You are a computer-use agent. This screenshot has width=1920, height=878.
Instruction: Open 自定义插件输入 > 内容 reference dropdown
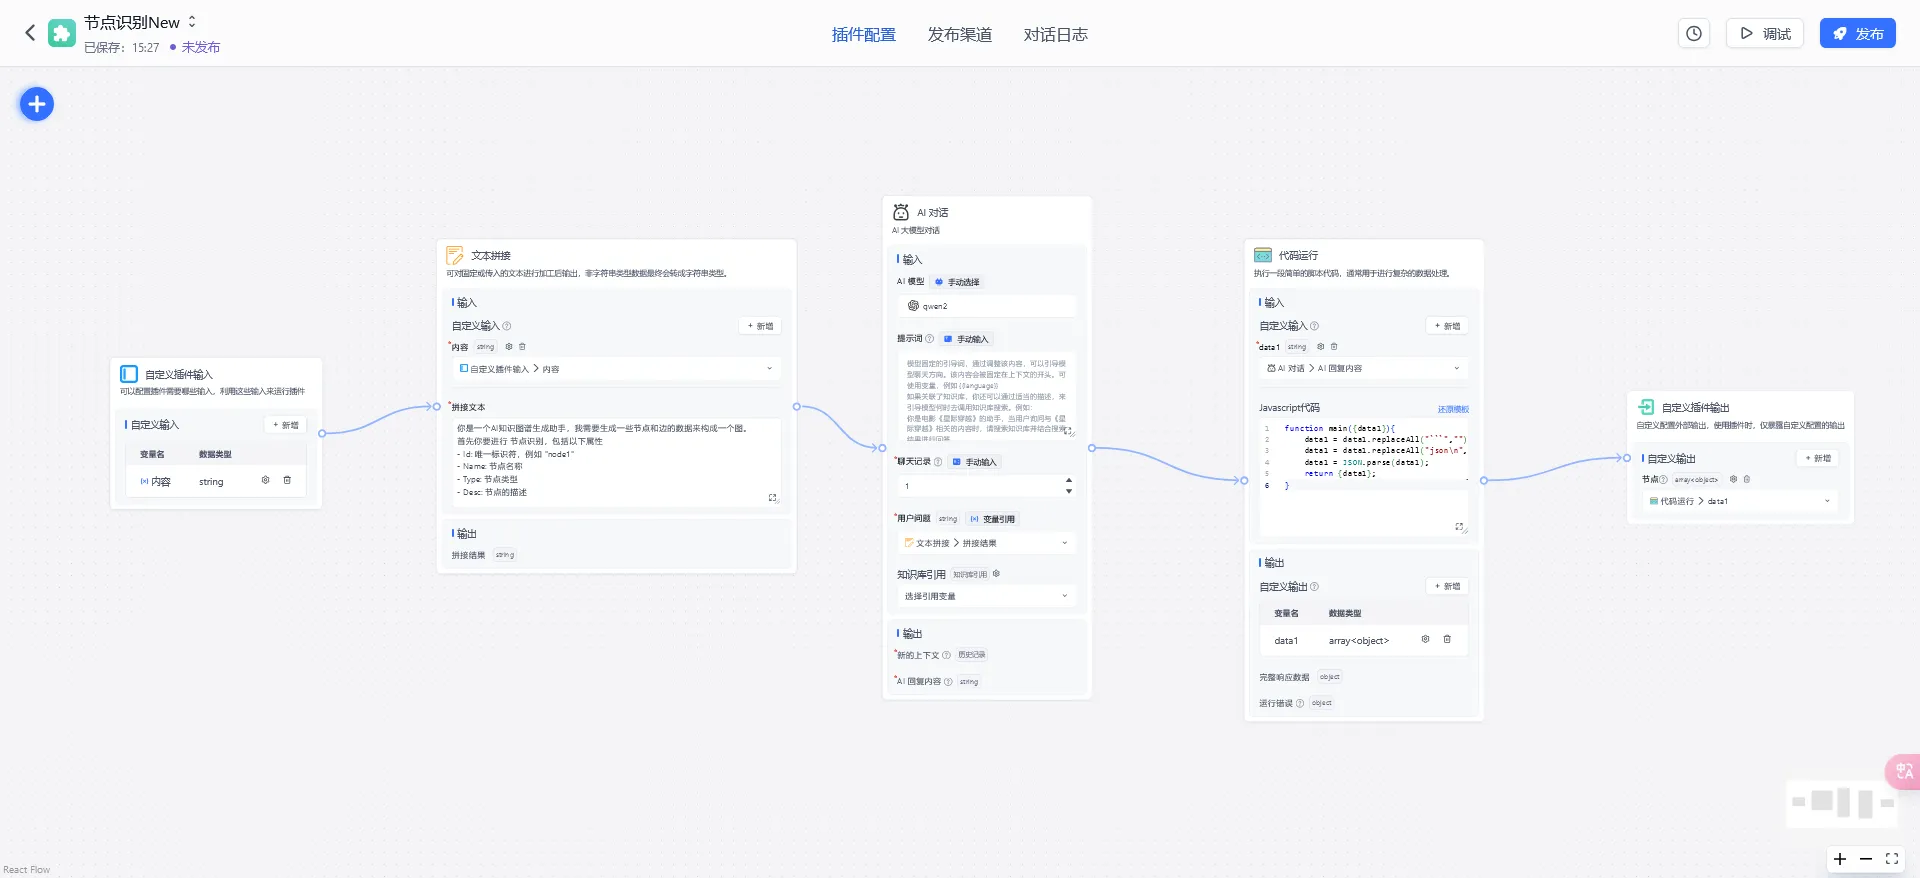point(616,369)
